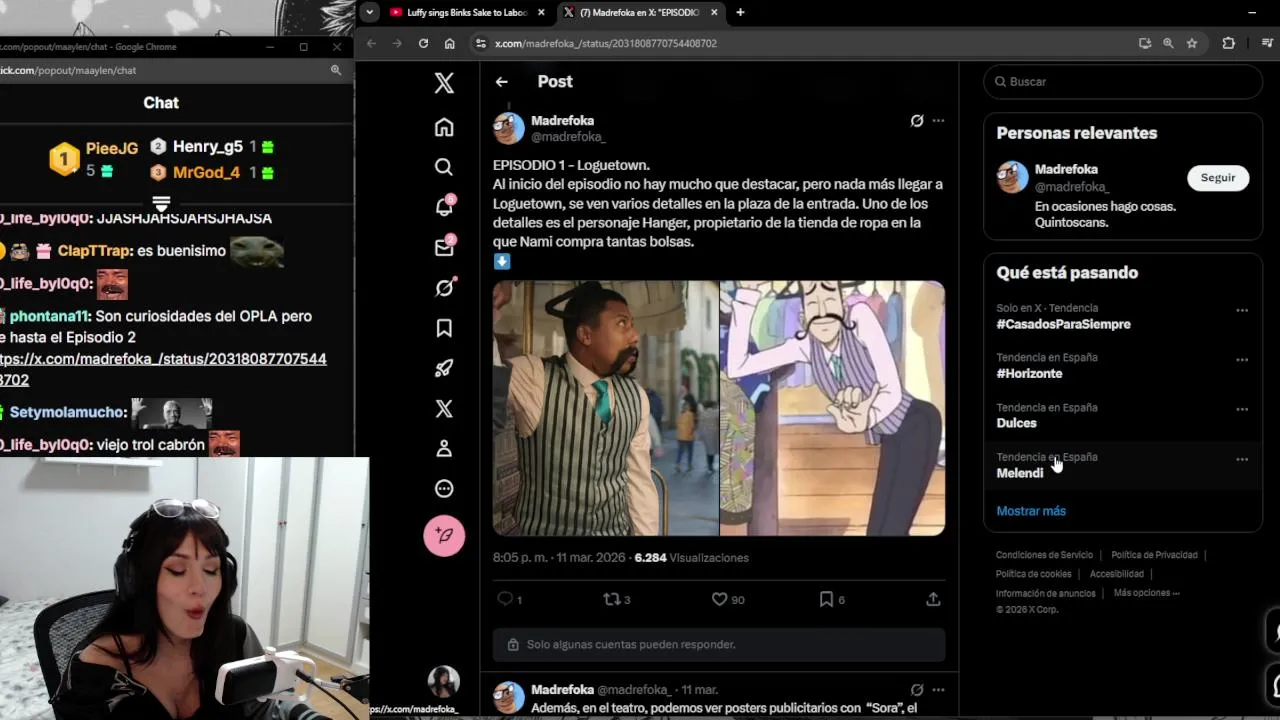The width and height of the screenshot is (1280, 720).
Task: Click search icon in chat popout address bar
Action: [336, 70]
